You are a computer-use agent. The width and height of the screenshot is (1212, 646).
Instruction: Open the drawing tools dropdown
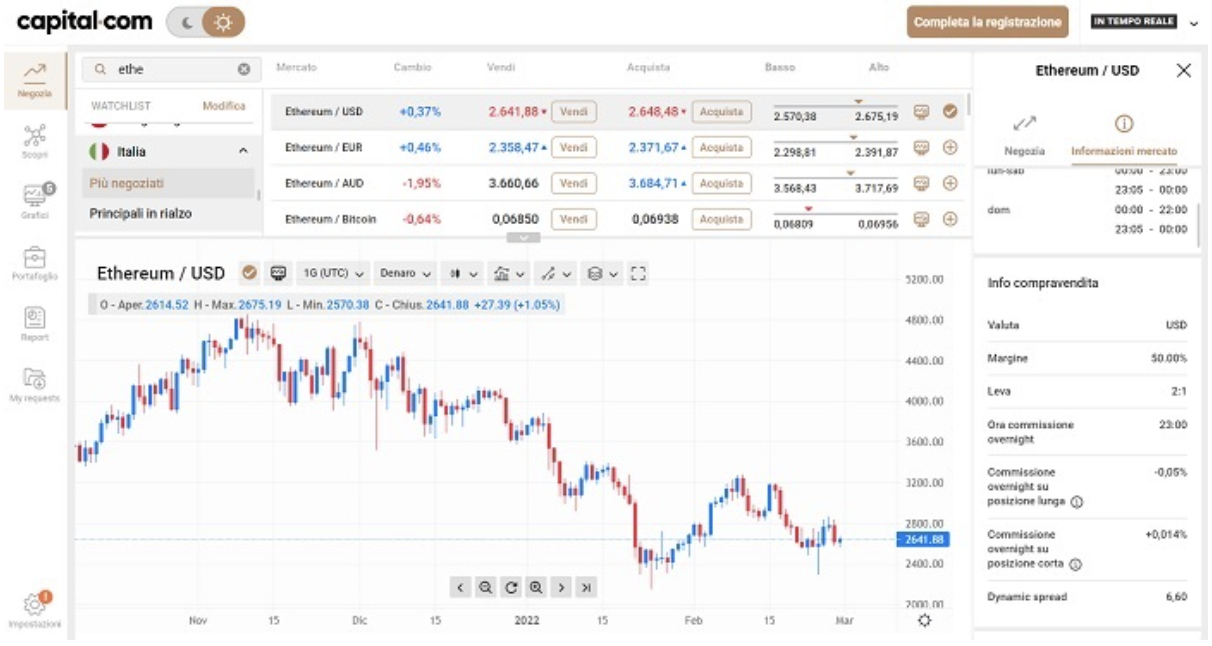pos(554,273)
